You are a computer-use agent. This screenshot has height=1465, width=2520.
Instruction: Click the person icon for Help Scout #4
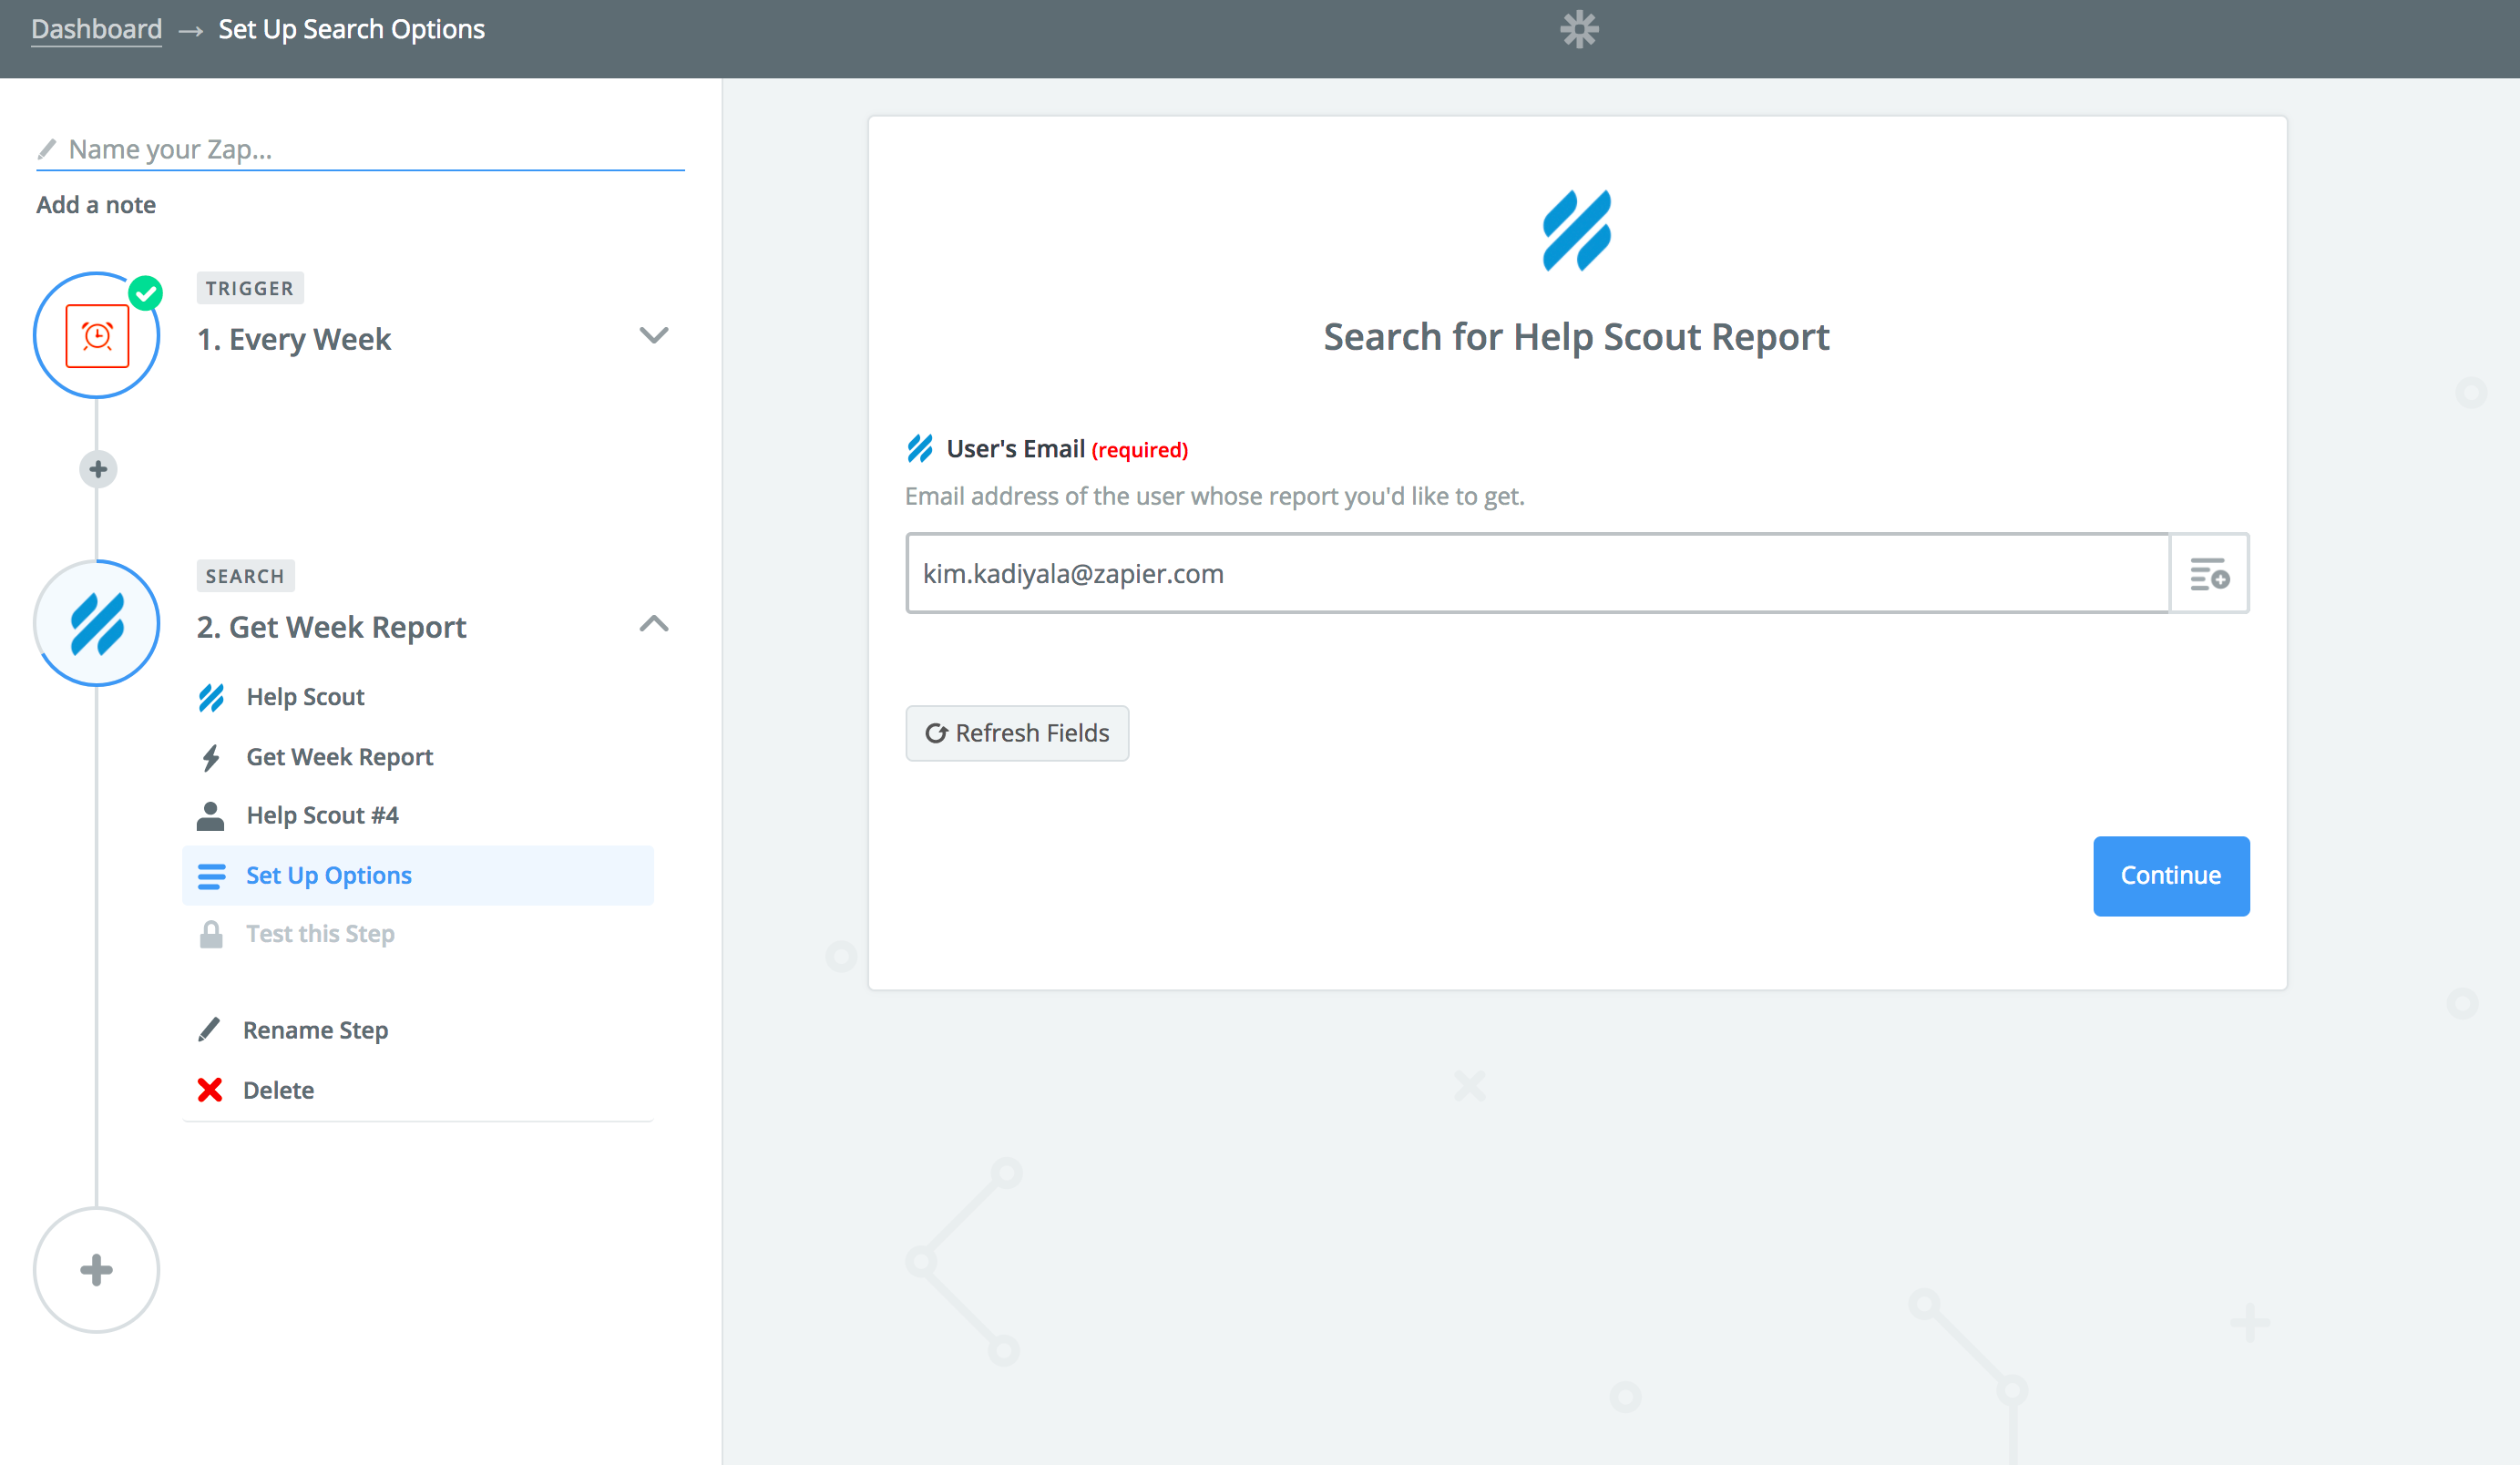(x=211, y=816)
